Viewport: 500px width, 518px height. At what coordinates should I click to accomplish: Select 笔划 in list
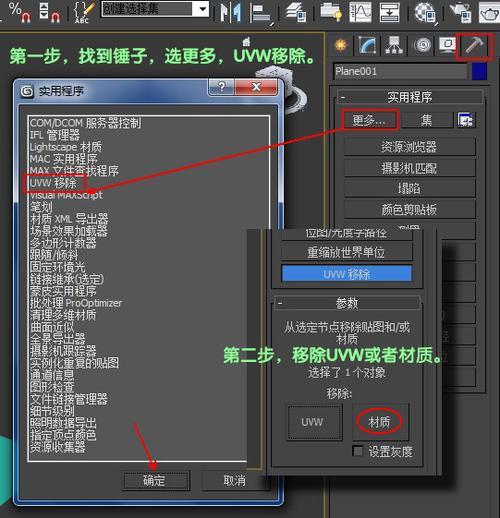click(x=41, y=207)
